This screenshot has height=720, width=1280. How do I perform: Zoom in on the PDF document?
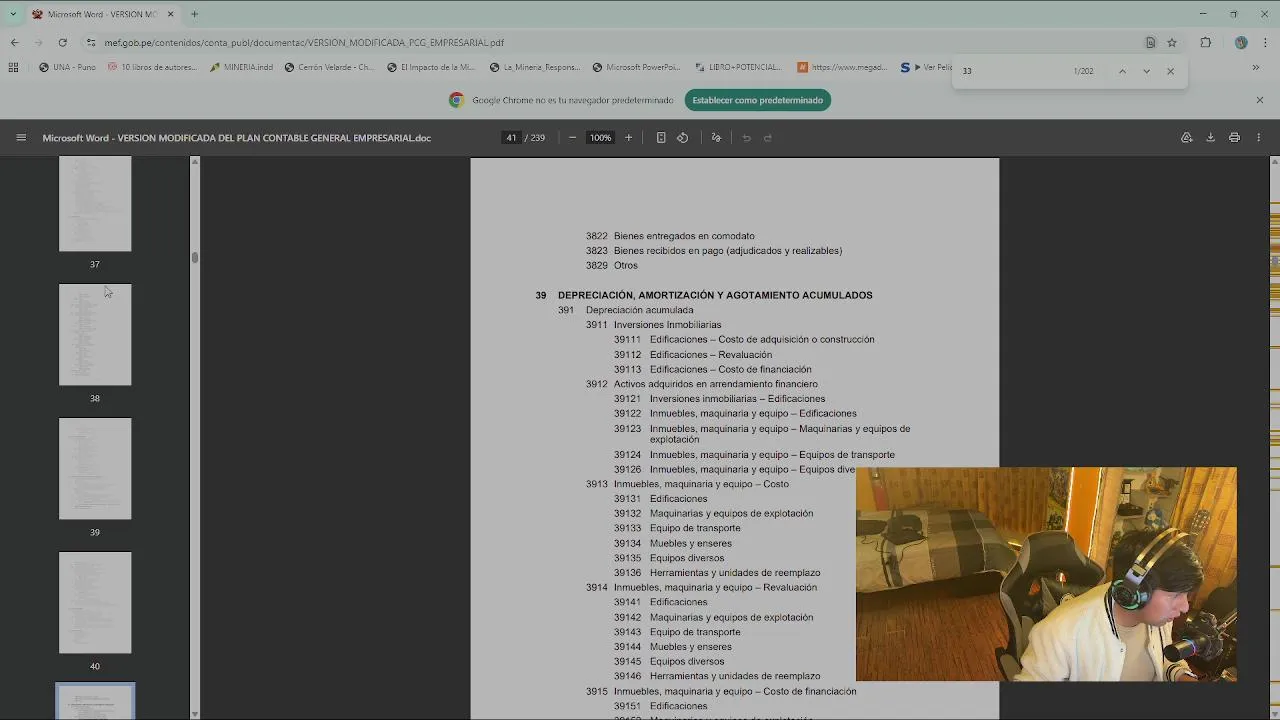[628, 138]
